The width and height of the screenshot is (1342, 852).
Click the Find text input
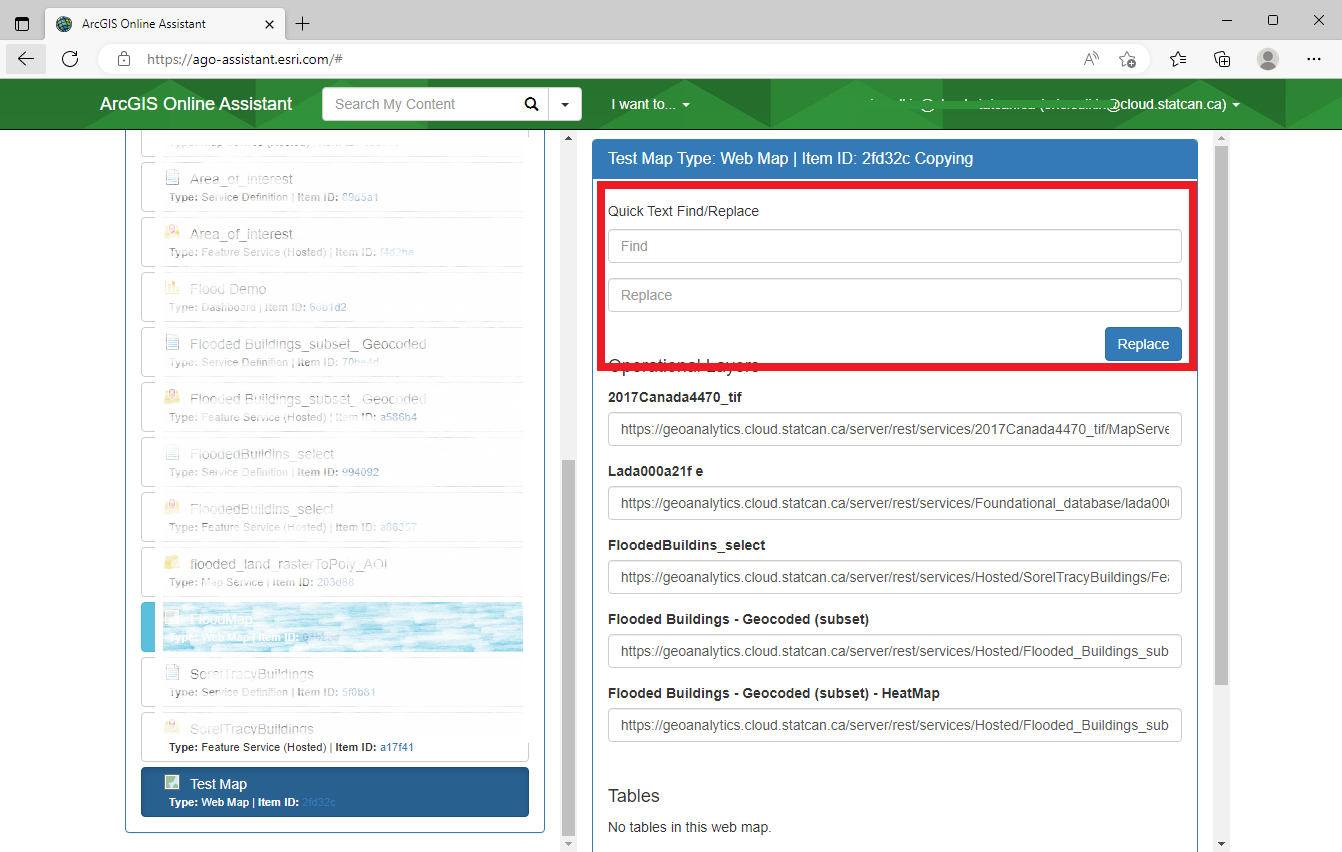pyautogui.click(x=895, y=246)
